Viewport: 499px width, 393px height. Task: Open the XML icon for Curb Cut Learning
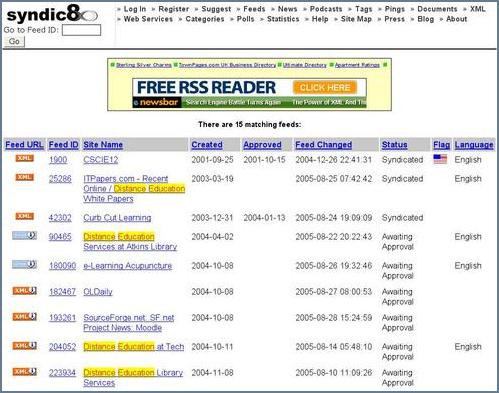[x=24, y=216]
